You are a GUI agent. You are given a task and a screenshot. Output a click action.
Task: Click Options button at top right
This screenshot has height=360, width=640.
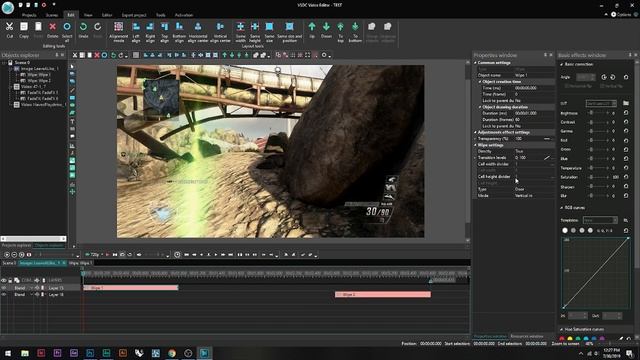pyautogui.click(x=622, y=14)
